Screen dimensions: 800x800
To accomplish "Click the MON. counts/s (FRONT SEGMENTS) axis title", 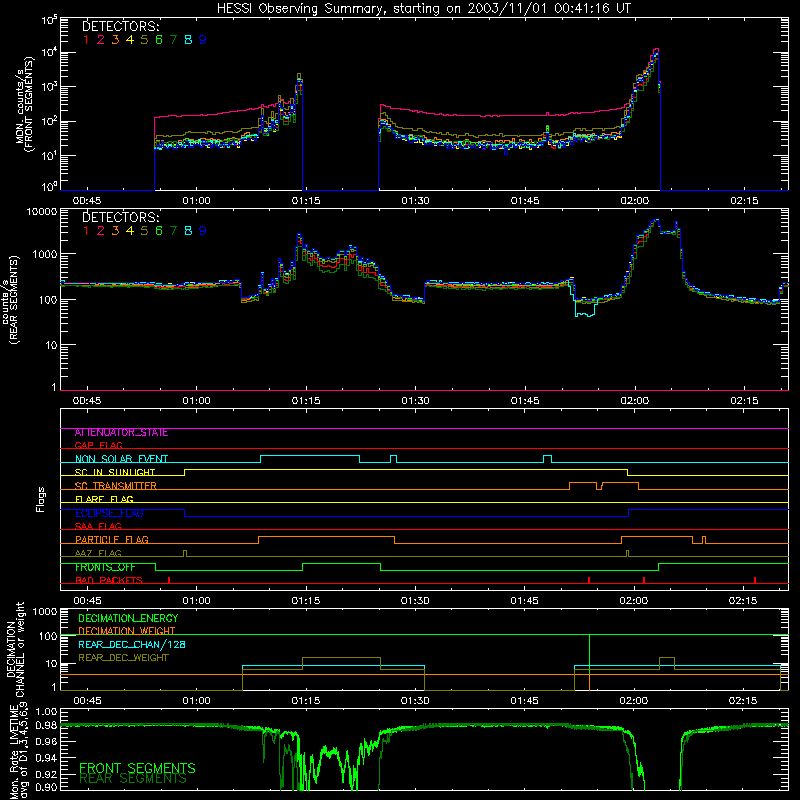I will [x=24, y=105].
